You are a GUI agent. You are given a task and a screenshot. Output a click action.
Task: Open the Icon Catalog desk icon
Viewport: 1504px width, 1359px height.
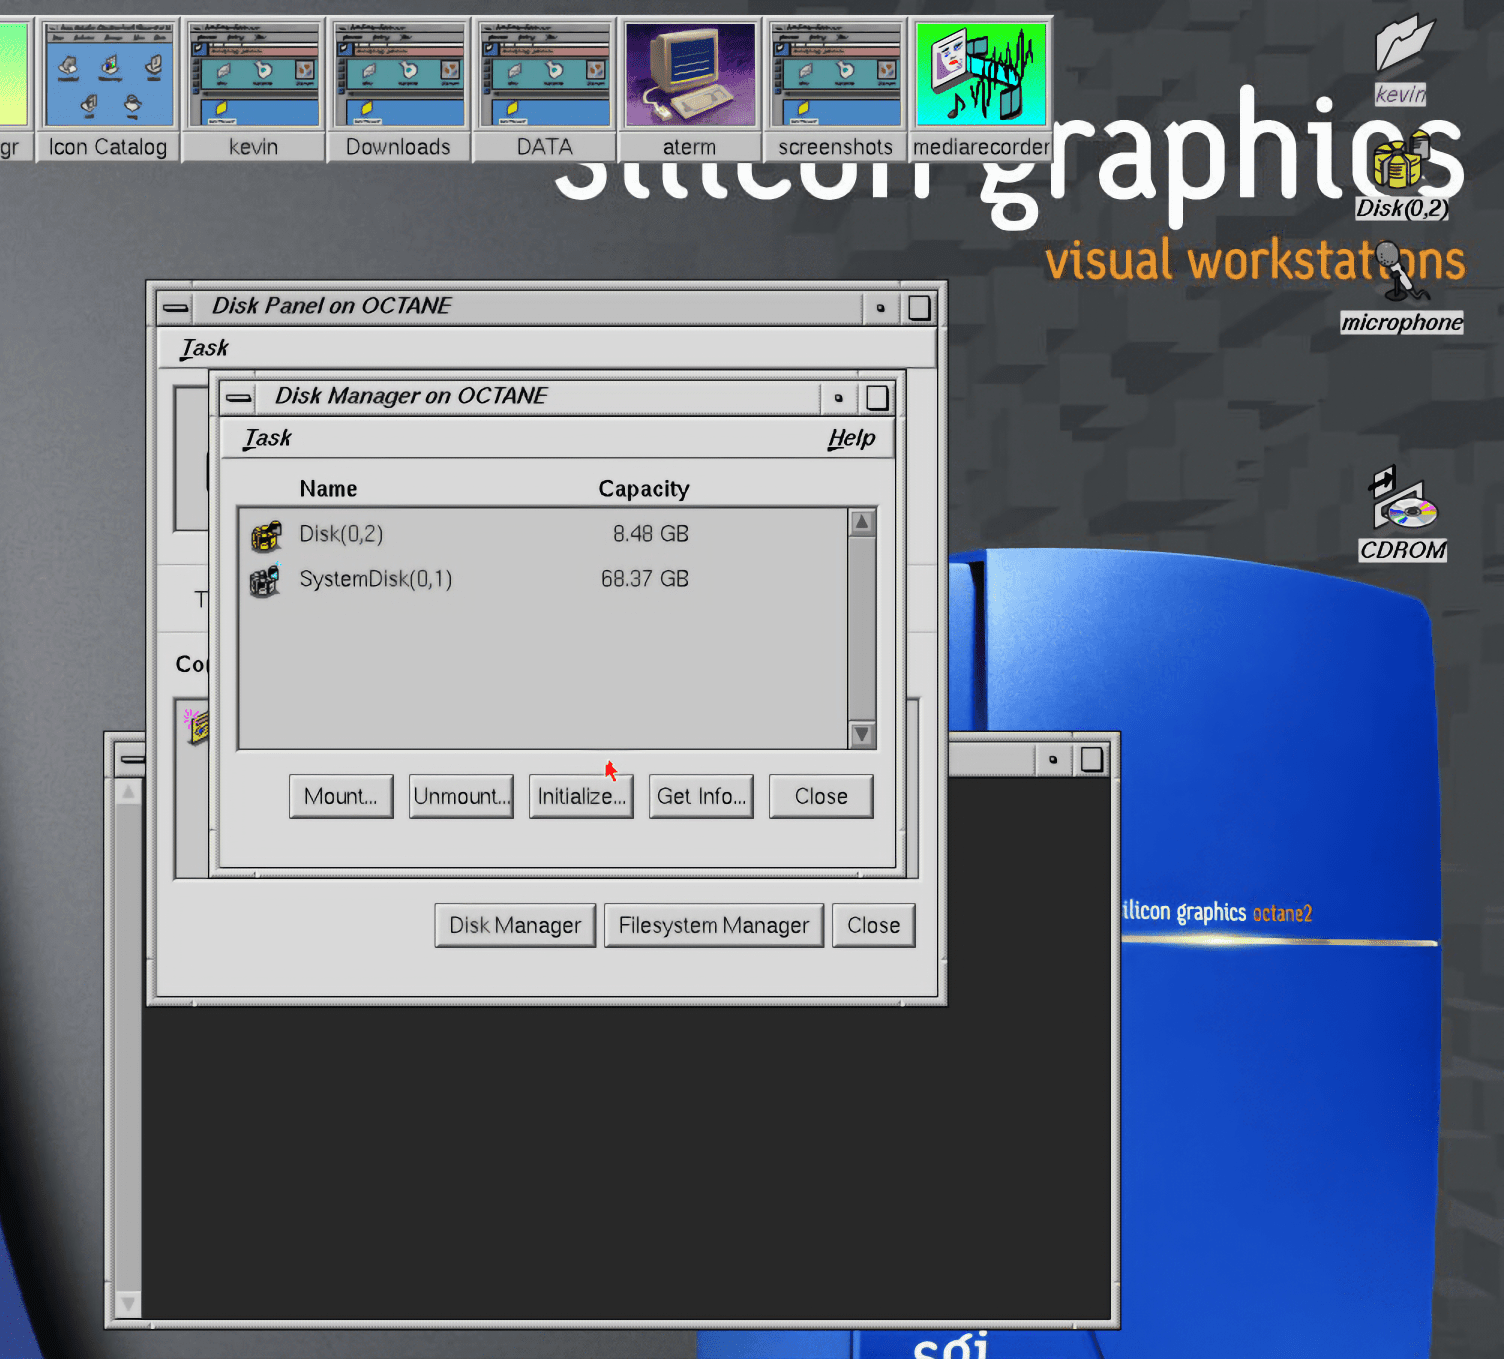click(x=108, y=90)
